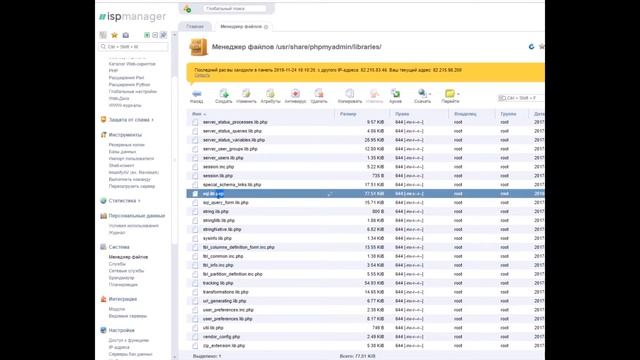This screenshot has height=360, width=640.
Task: Sort by the Размер column header
Action: click(x=348, y=114)
